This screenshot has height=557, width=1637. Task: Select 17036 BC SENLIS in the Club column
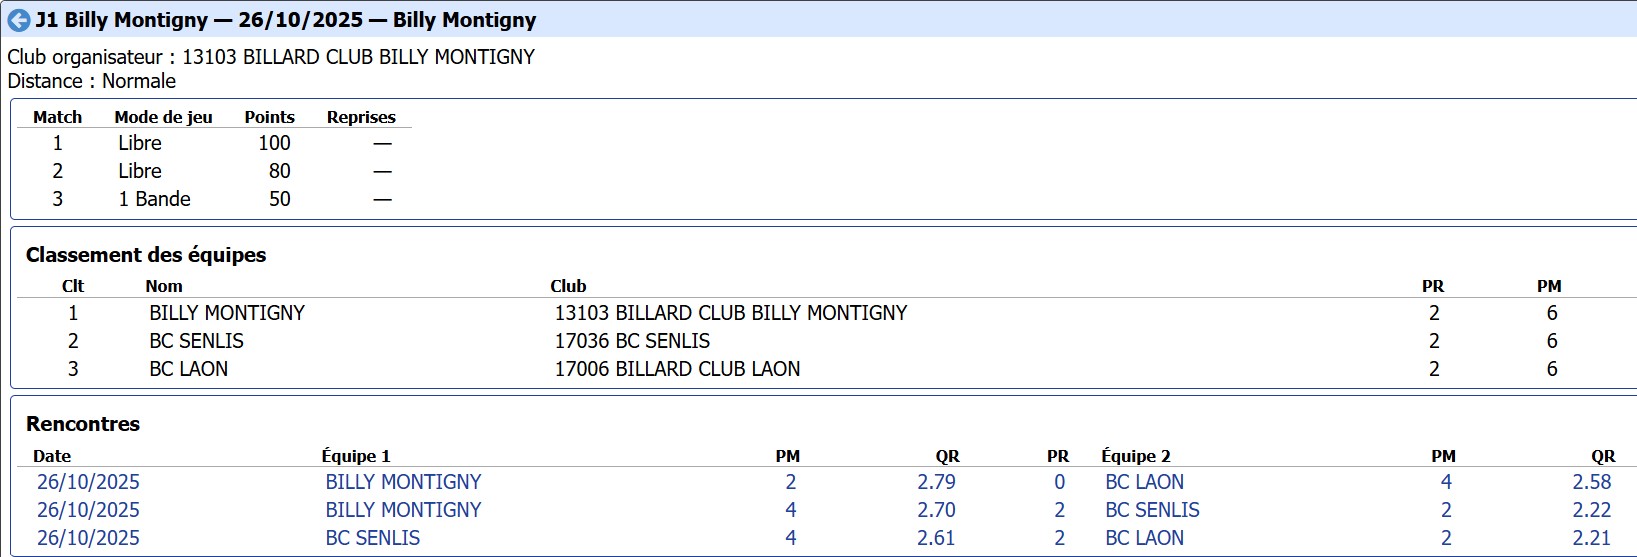tap(632, 341)
